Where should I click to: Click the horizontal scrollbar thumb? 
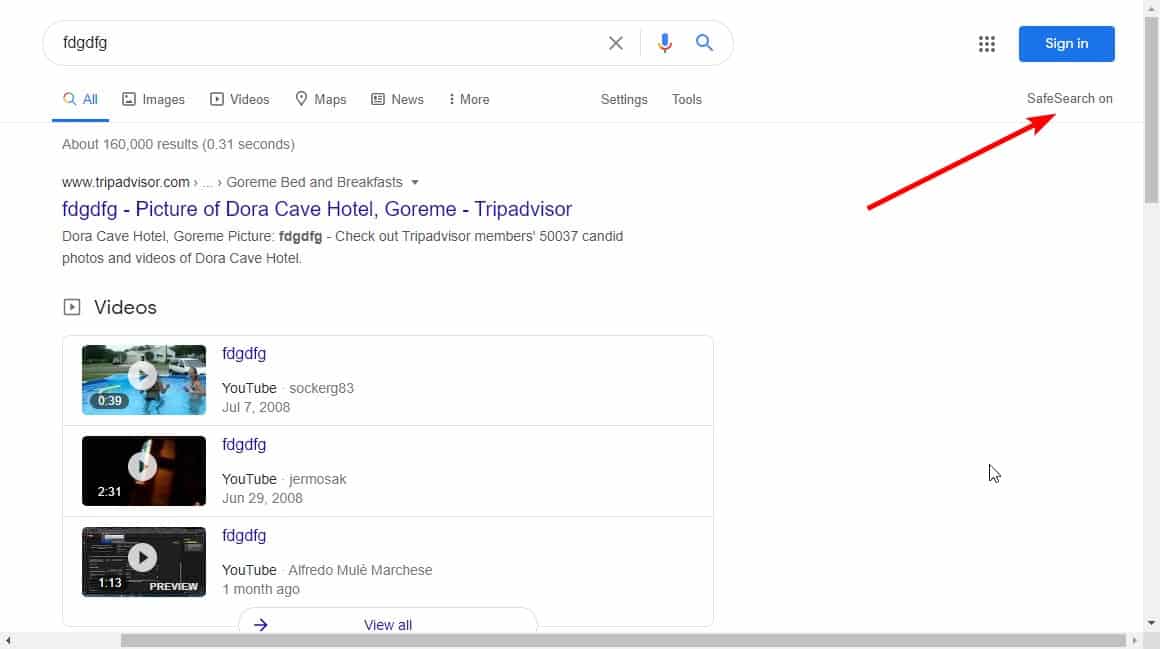point(623,640)
